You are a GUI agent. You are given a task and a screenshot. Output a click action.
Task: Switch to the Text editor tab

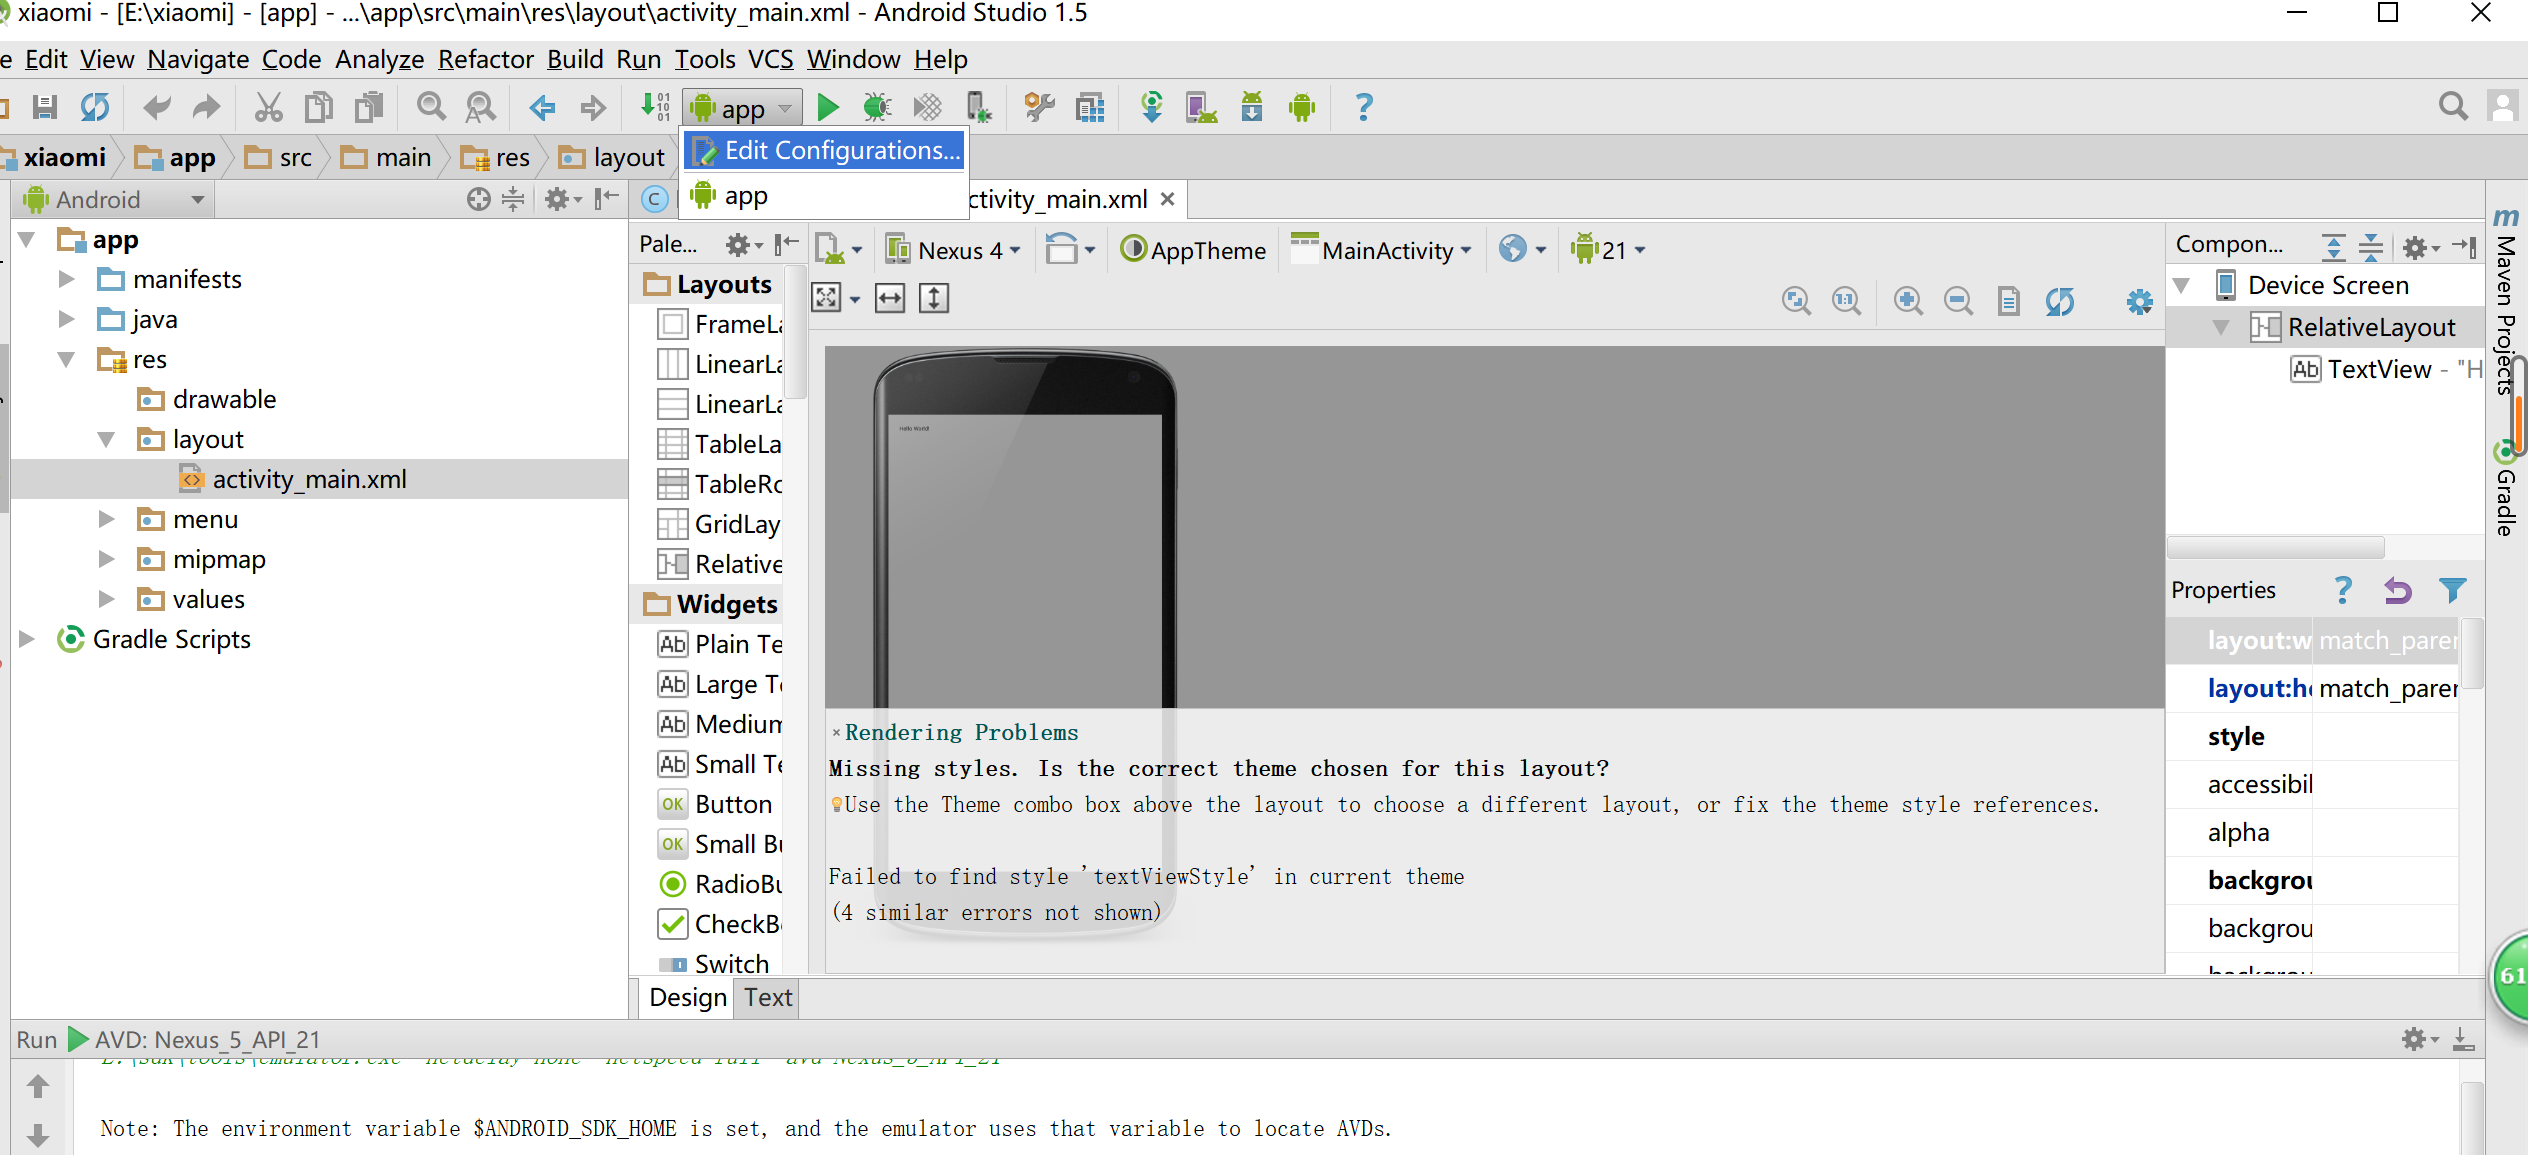tap(768, 998)
